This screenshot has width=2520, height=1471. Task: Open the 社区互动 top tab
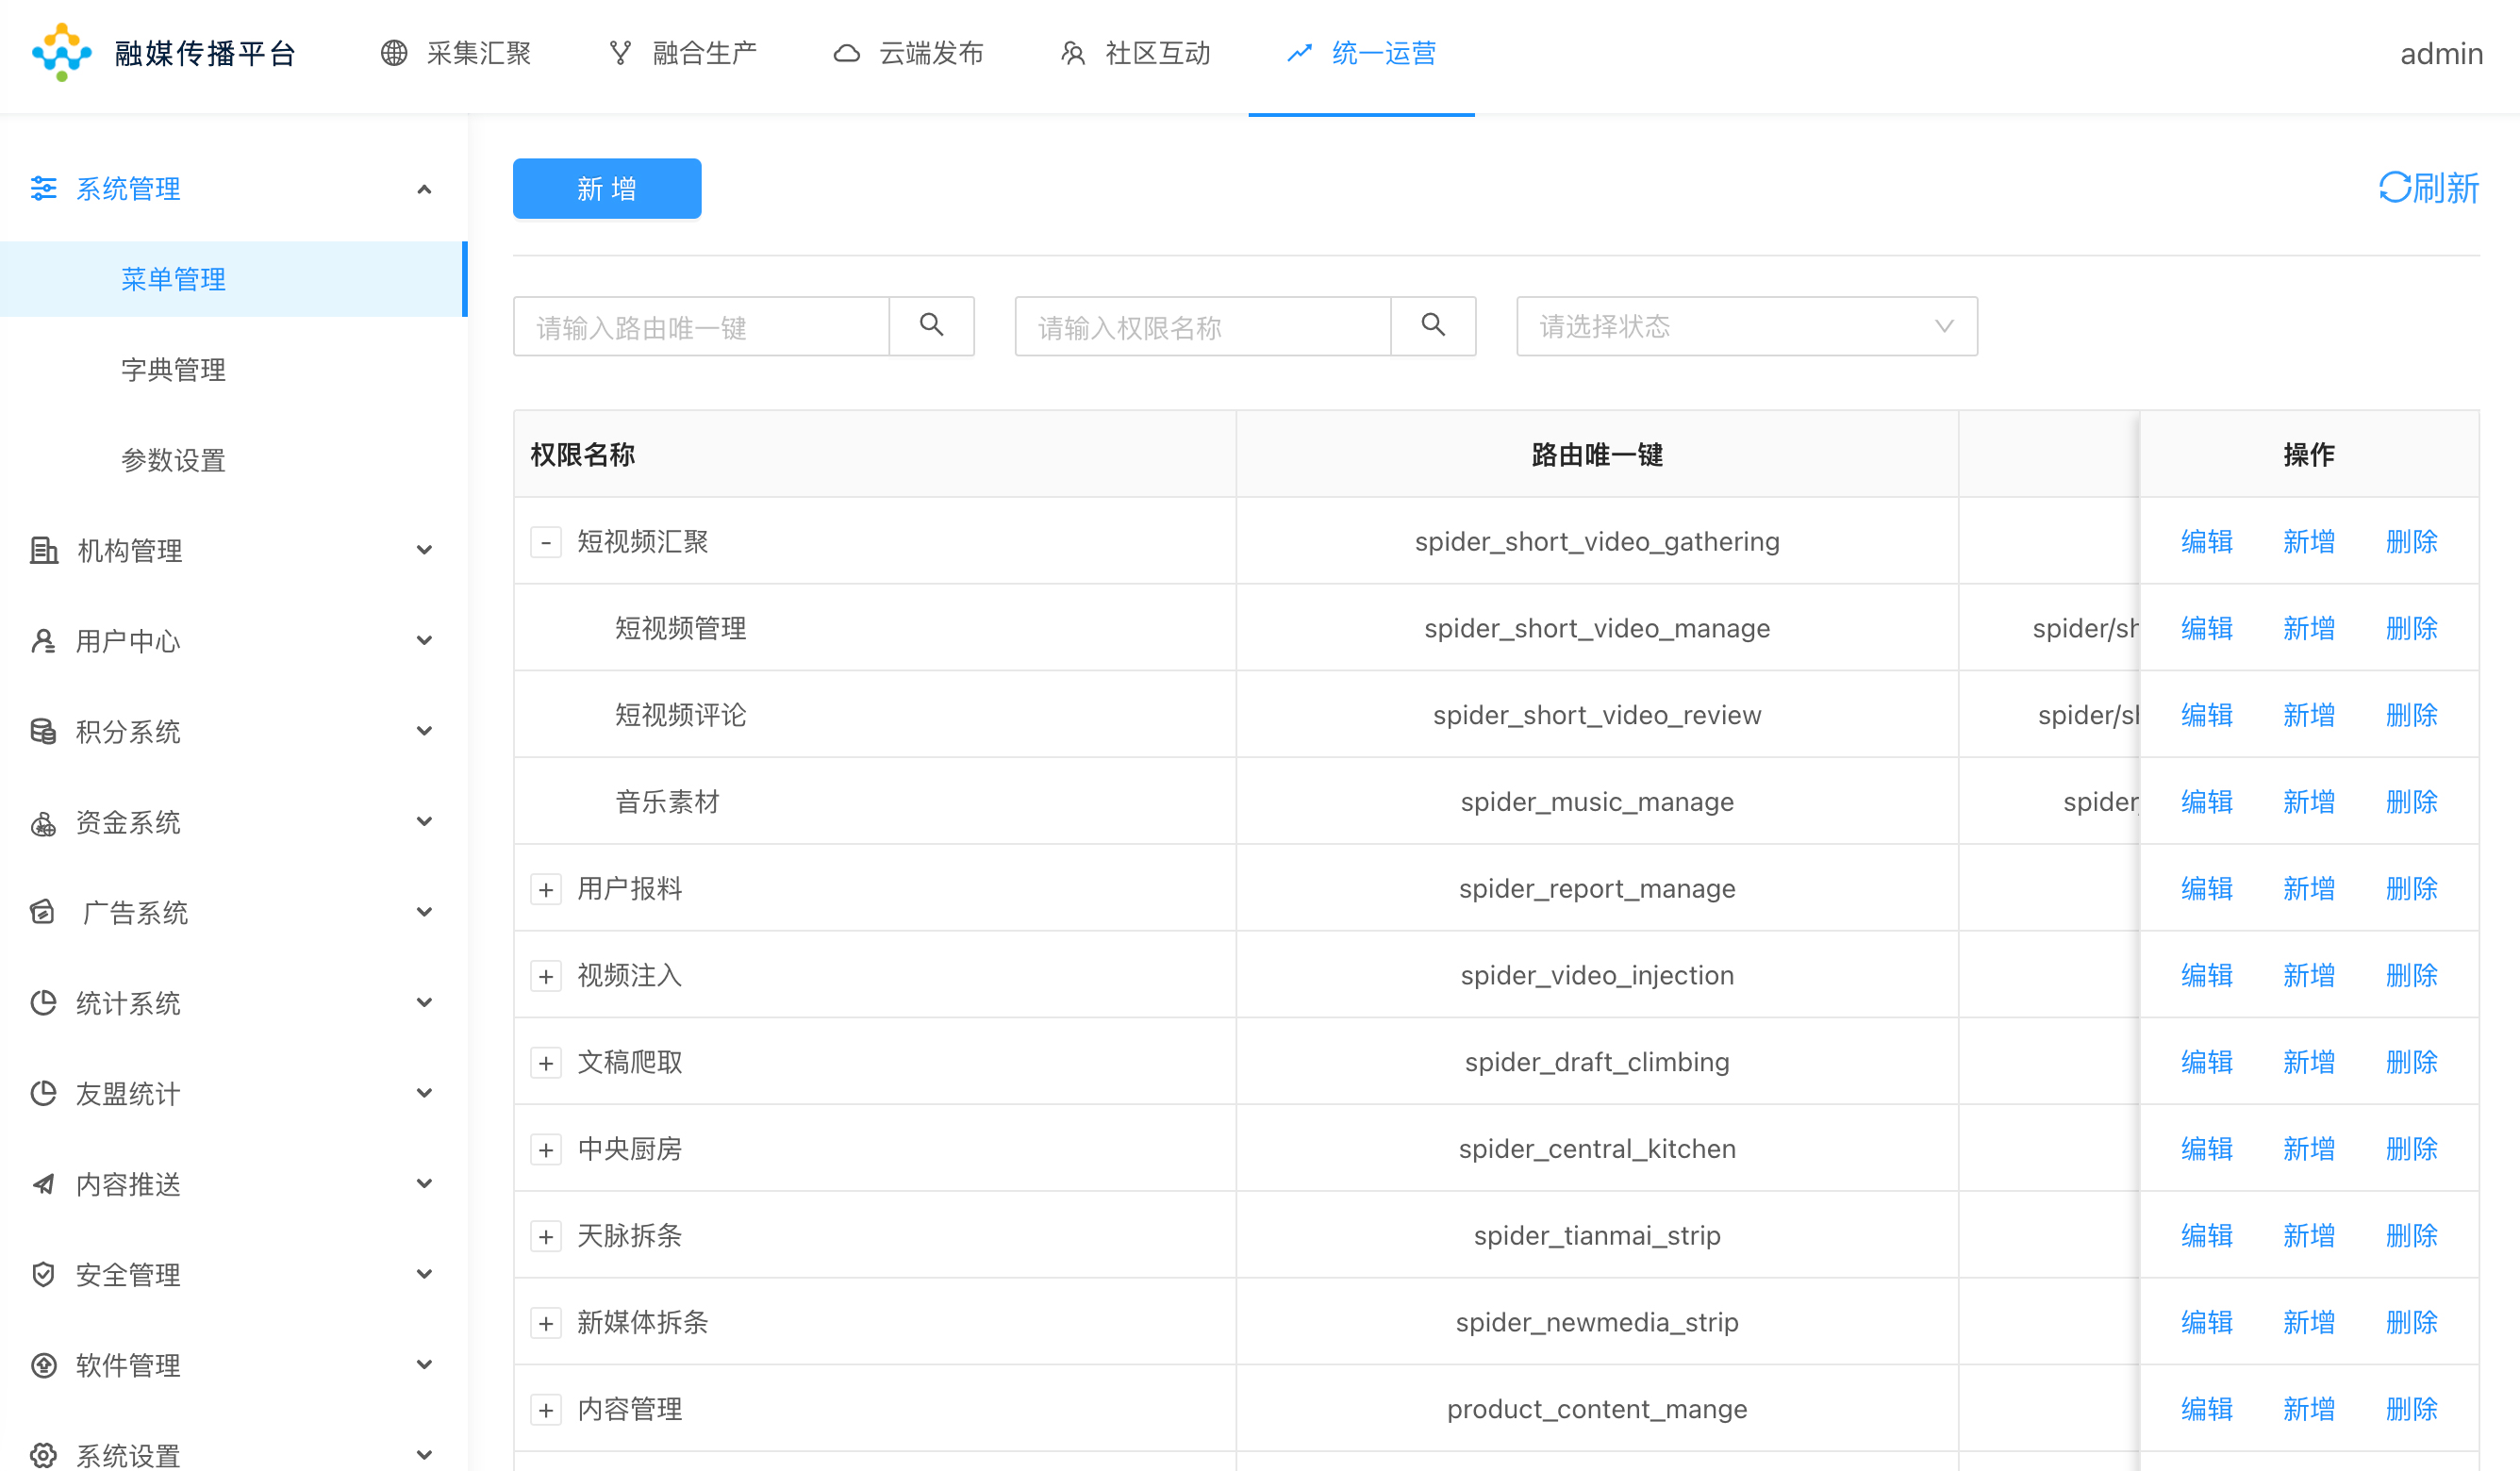tap(1135, 53)
